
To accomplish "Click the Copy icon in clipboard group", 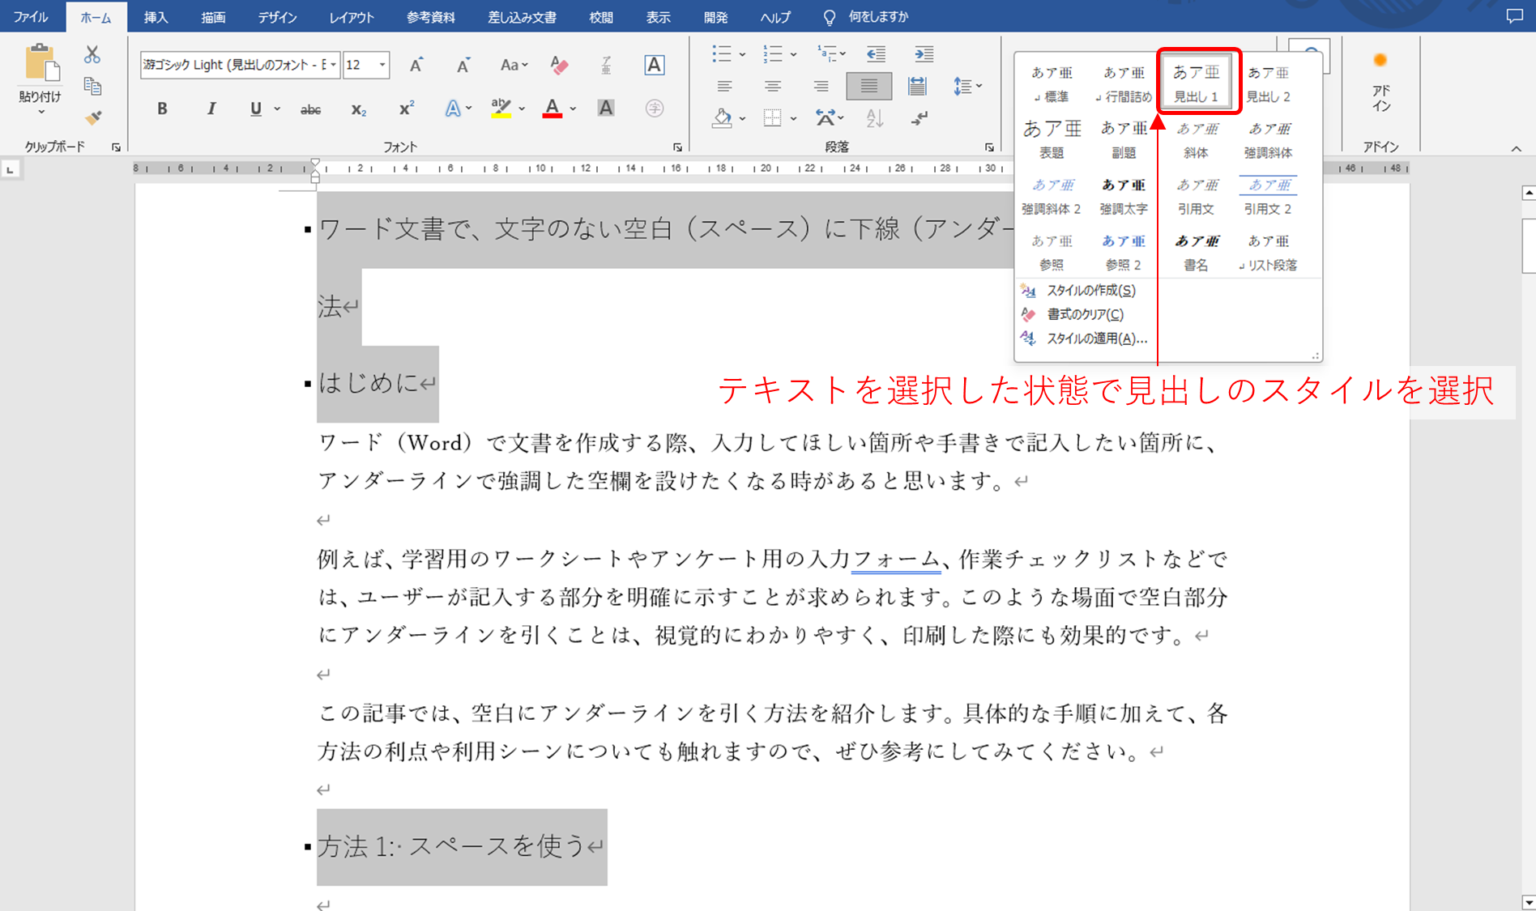I will [x=92, y=86].
